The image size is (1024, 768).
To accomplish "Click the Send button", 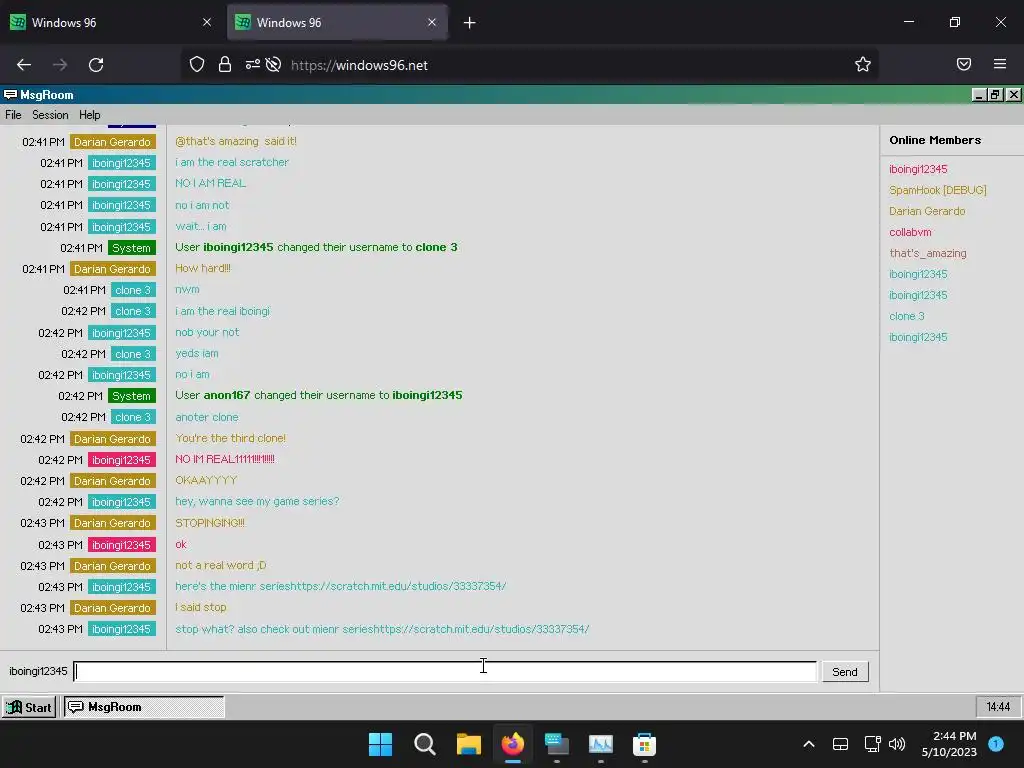I will point(844,671).
